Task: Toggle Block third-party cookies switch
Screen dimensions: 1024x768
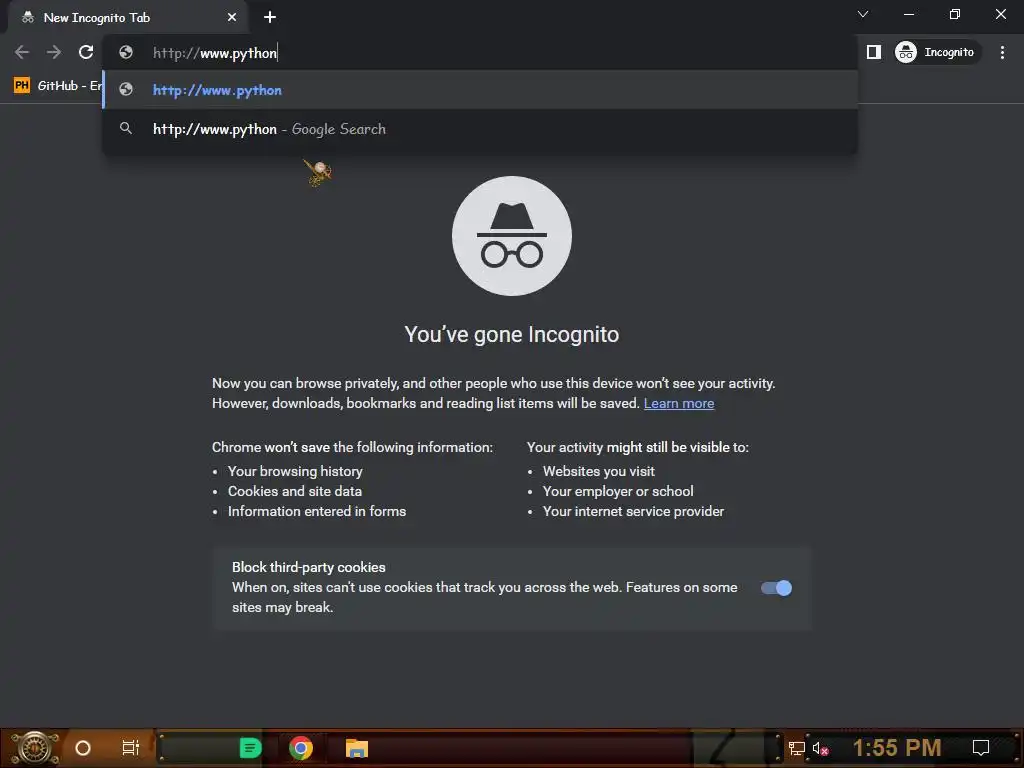Action: [776, 588]
